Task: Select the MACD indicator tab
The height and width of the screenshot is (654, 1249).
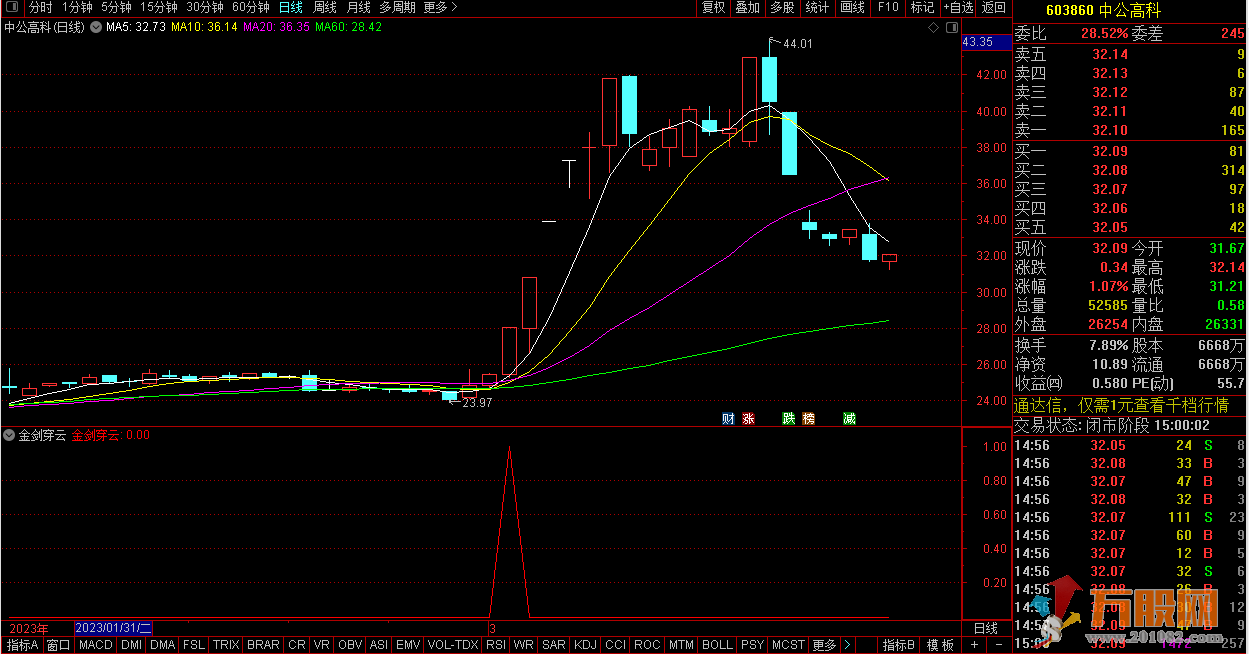Action: point(95,645)
